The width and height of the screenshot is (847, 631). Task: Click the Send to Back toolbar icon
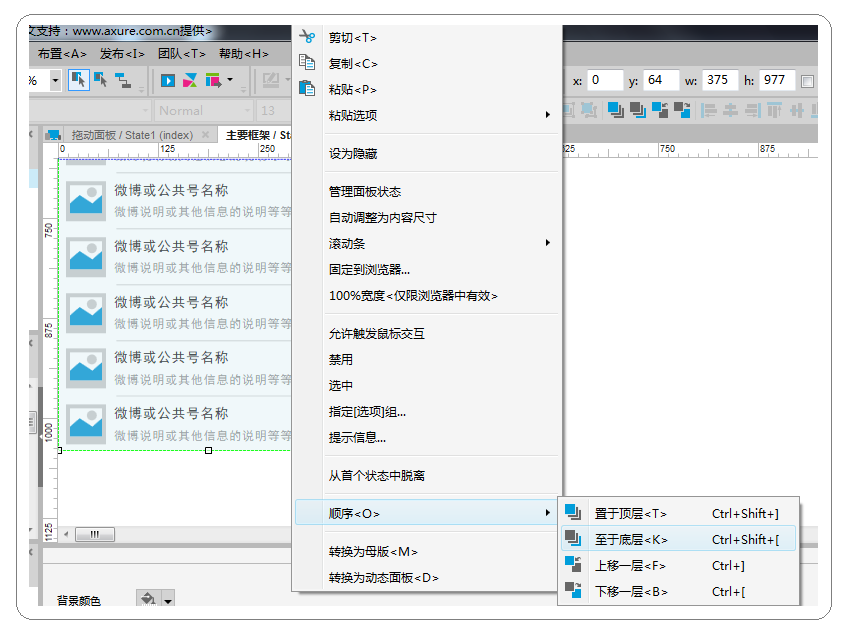click(636, 110)
